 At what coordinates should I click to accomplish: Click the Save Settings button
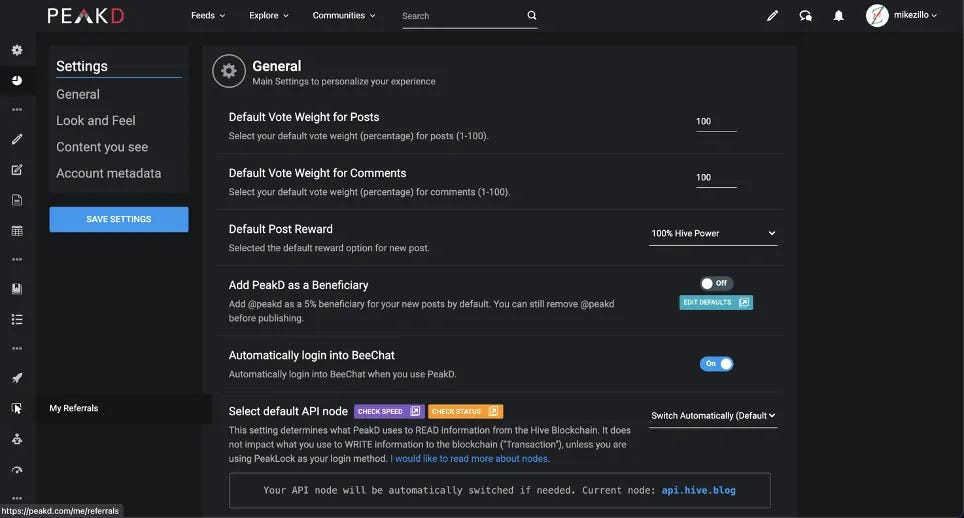(x=119, y=219)
